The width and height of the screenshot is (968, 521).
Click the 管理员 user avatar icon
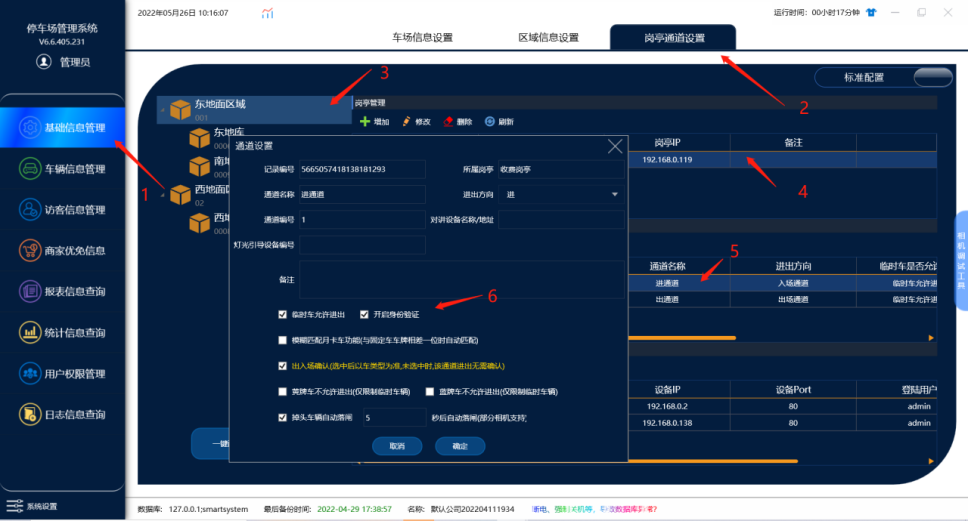[x=44, y=62]
